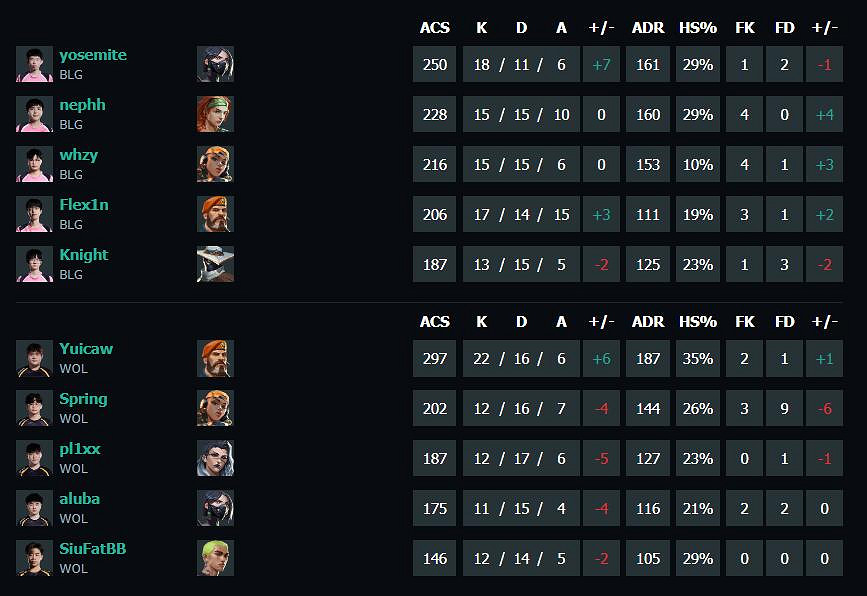Select whzy's Raze agent icon
Viewport: 867px width, 596px height.
[x=215, y=164]
